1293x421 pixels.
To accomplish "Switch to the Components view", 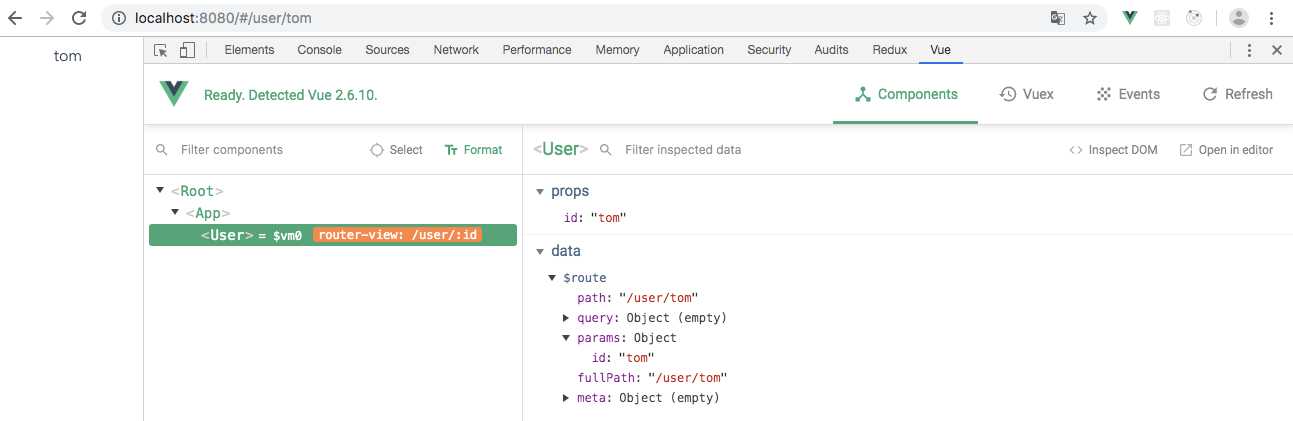I will point(905,95).
